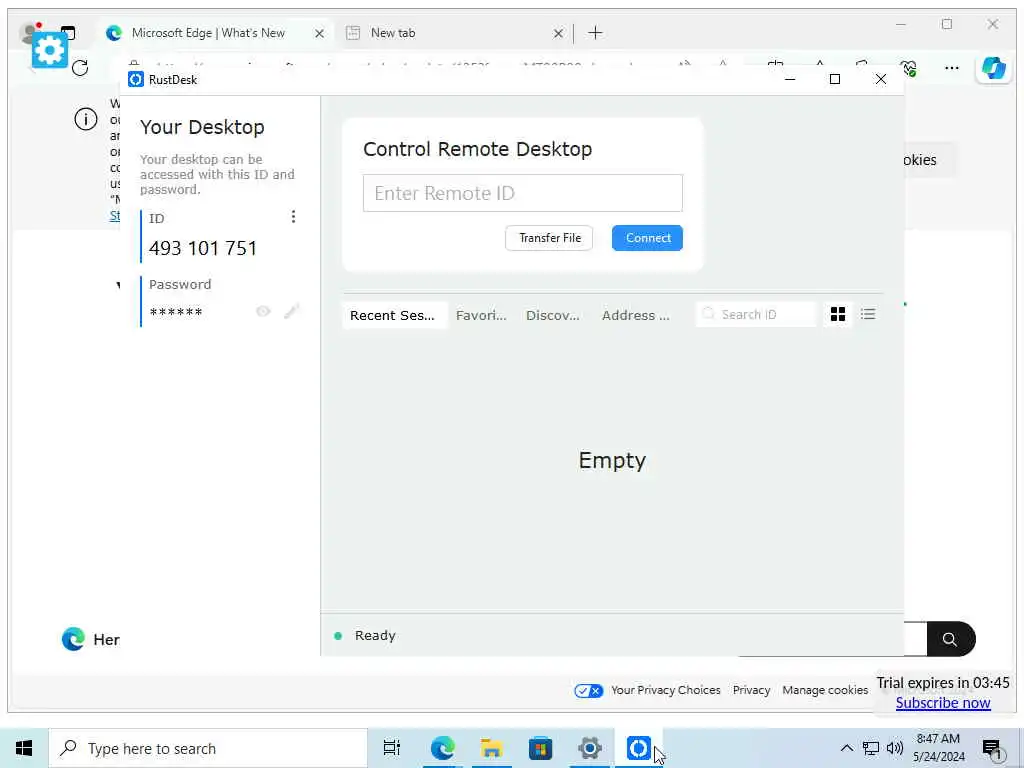Click the Edge page search magnifier button

[950, 639]
